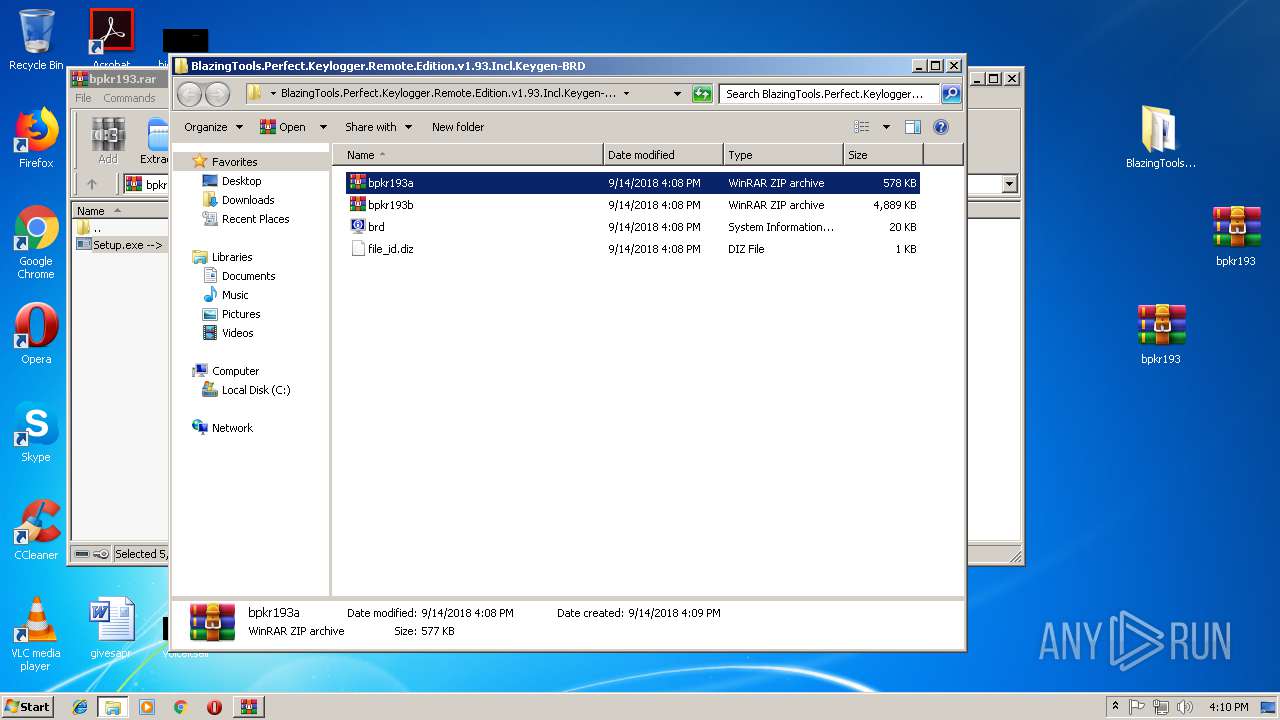Screen dimensions: 1280x720
Task: Click New folder button
Action: coord(458,127)
